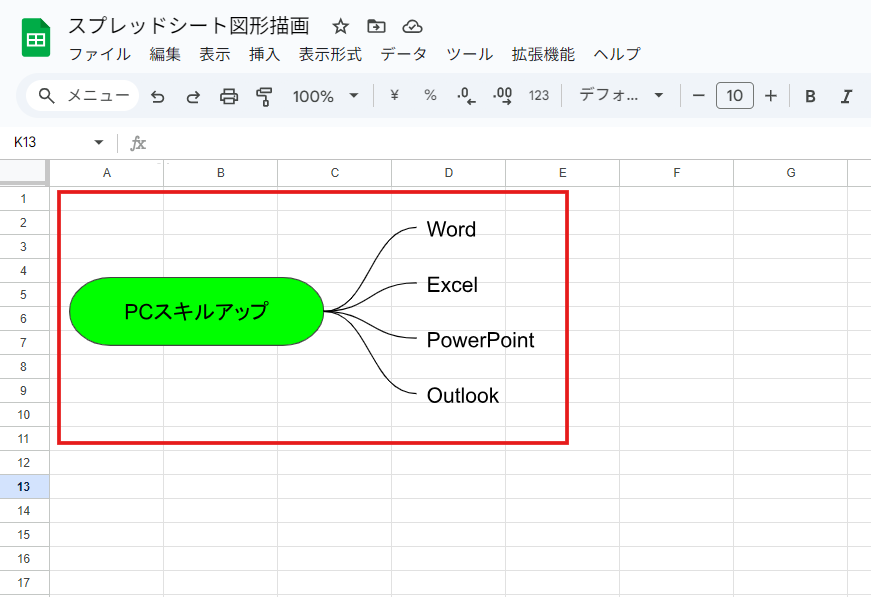Select row 1 header
Screen dimensions: 871x597
tap(24, 198)
